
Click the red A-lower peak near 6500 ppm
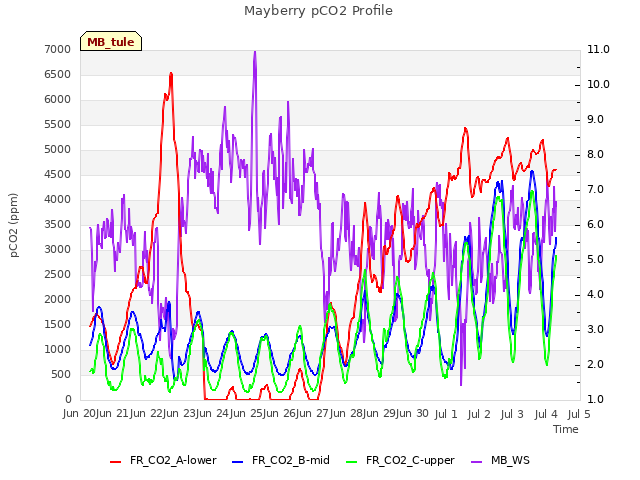pyautogui.click(x=171, y=73)
